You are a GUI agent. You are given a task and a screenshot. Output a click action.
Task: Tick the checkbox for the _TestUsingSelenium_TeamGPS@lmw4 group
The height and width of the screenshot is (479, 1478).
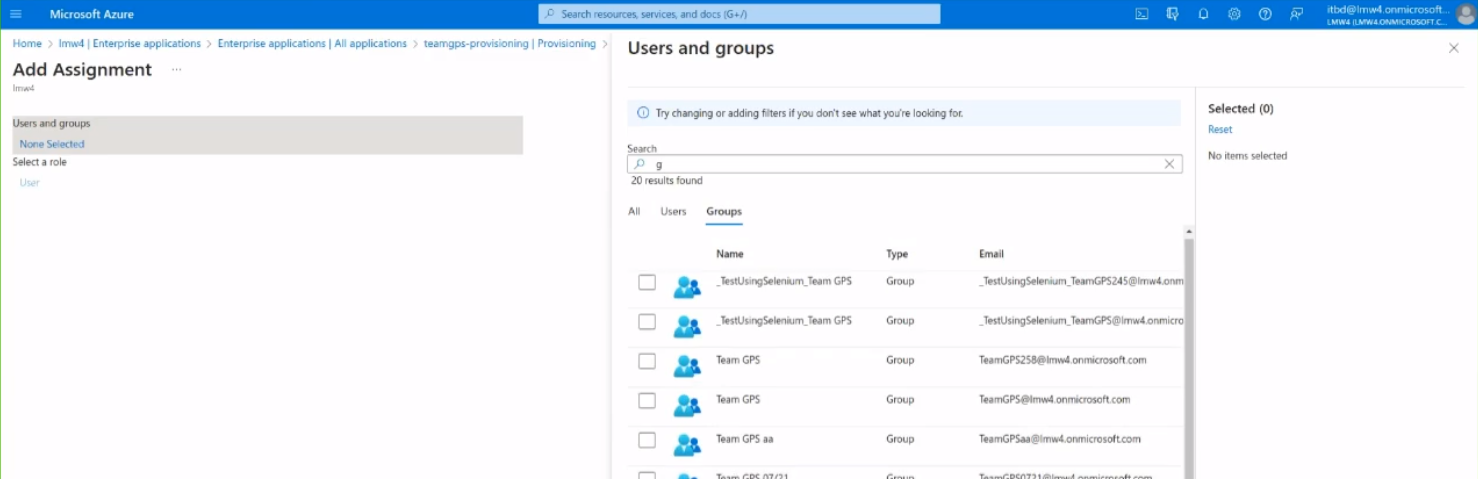[x=647, y=322]
